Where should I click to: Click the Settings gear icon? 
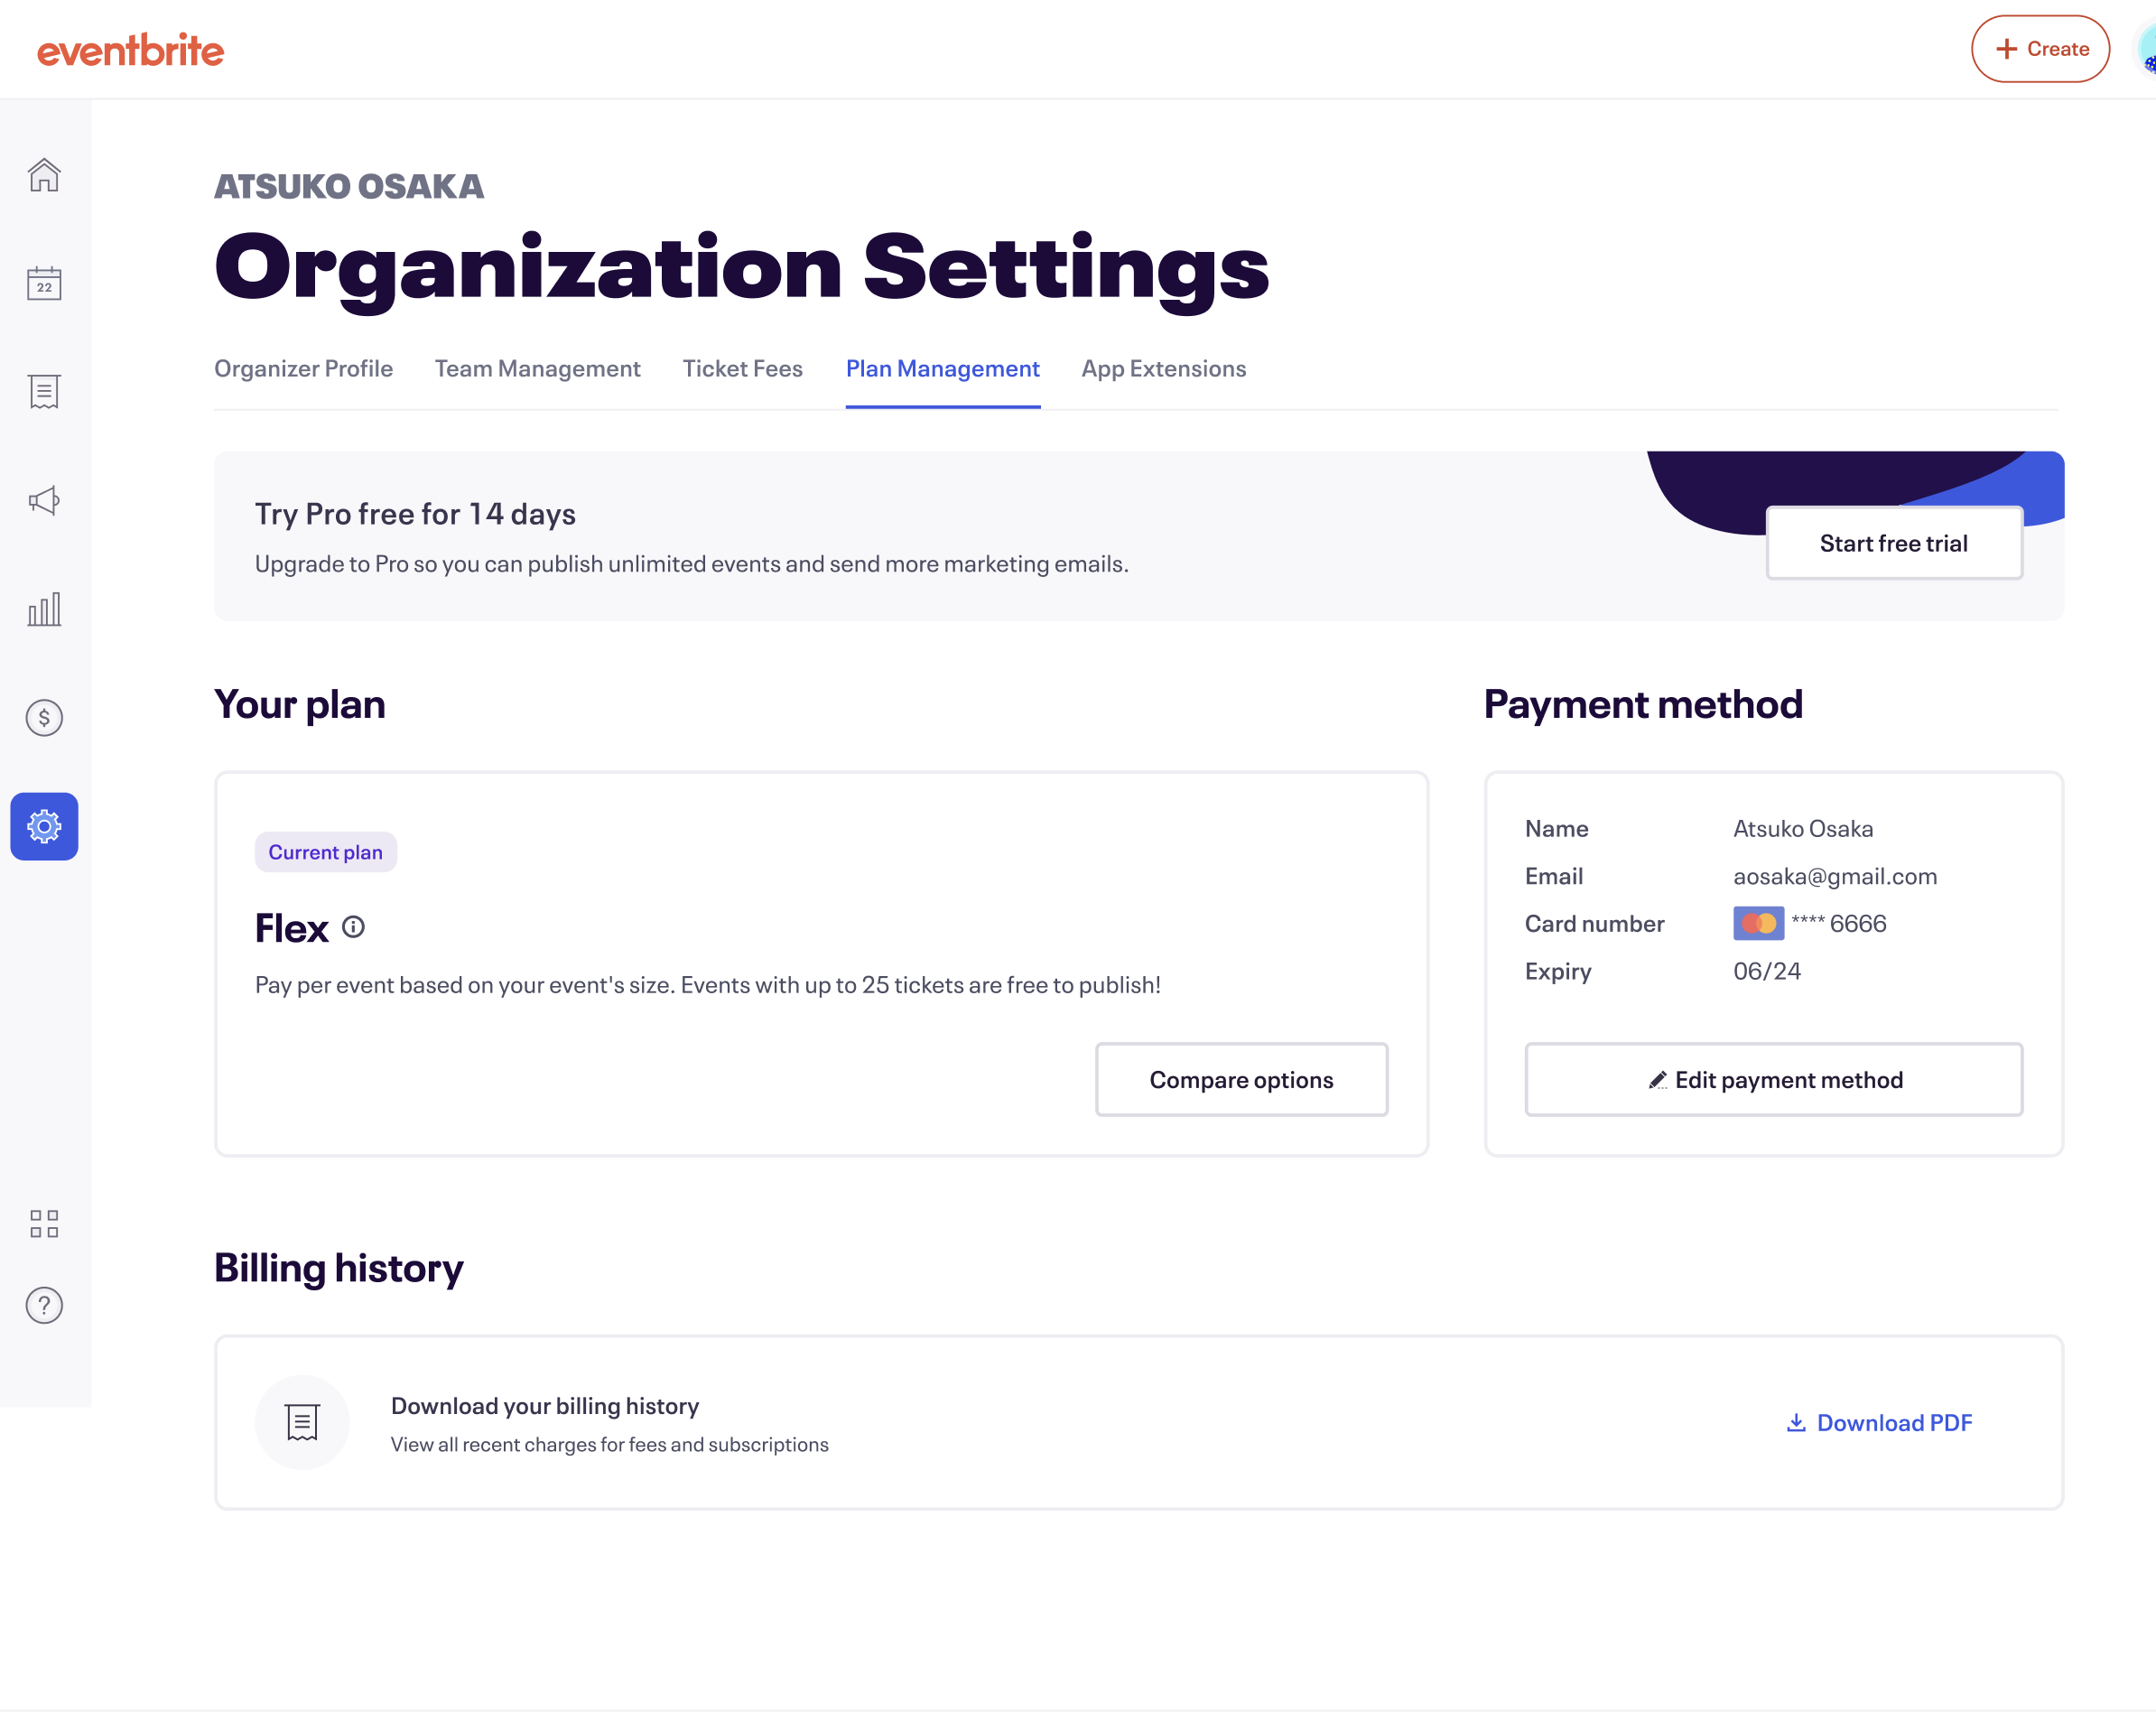pyautogui.click(x=44, y=826)
